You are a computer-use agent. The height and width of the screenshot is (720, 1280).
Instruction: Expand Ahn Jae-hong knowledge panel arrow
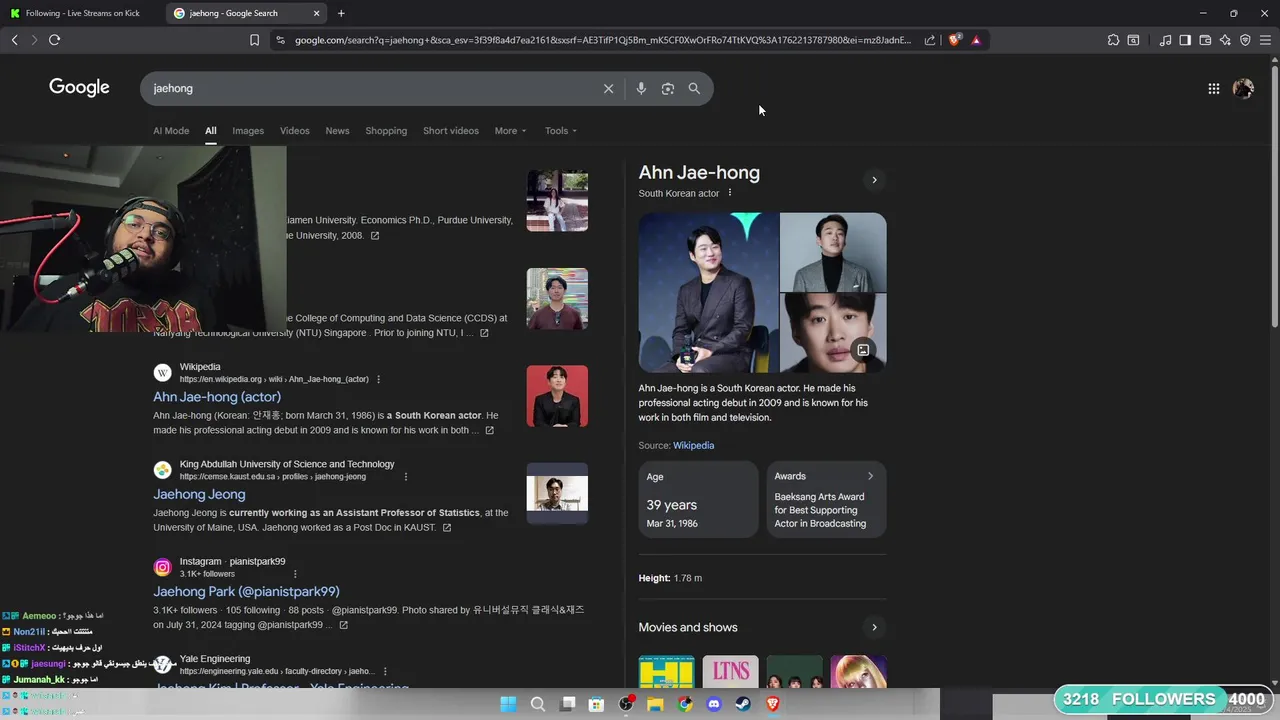(x=874, y=180)
